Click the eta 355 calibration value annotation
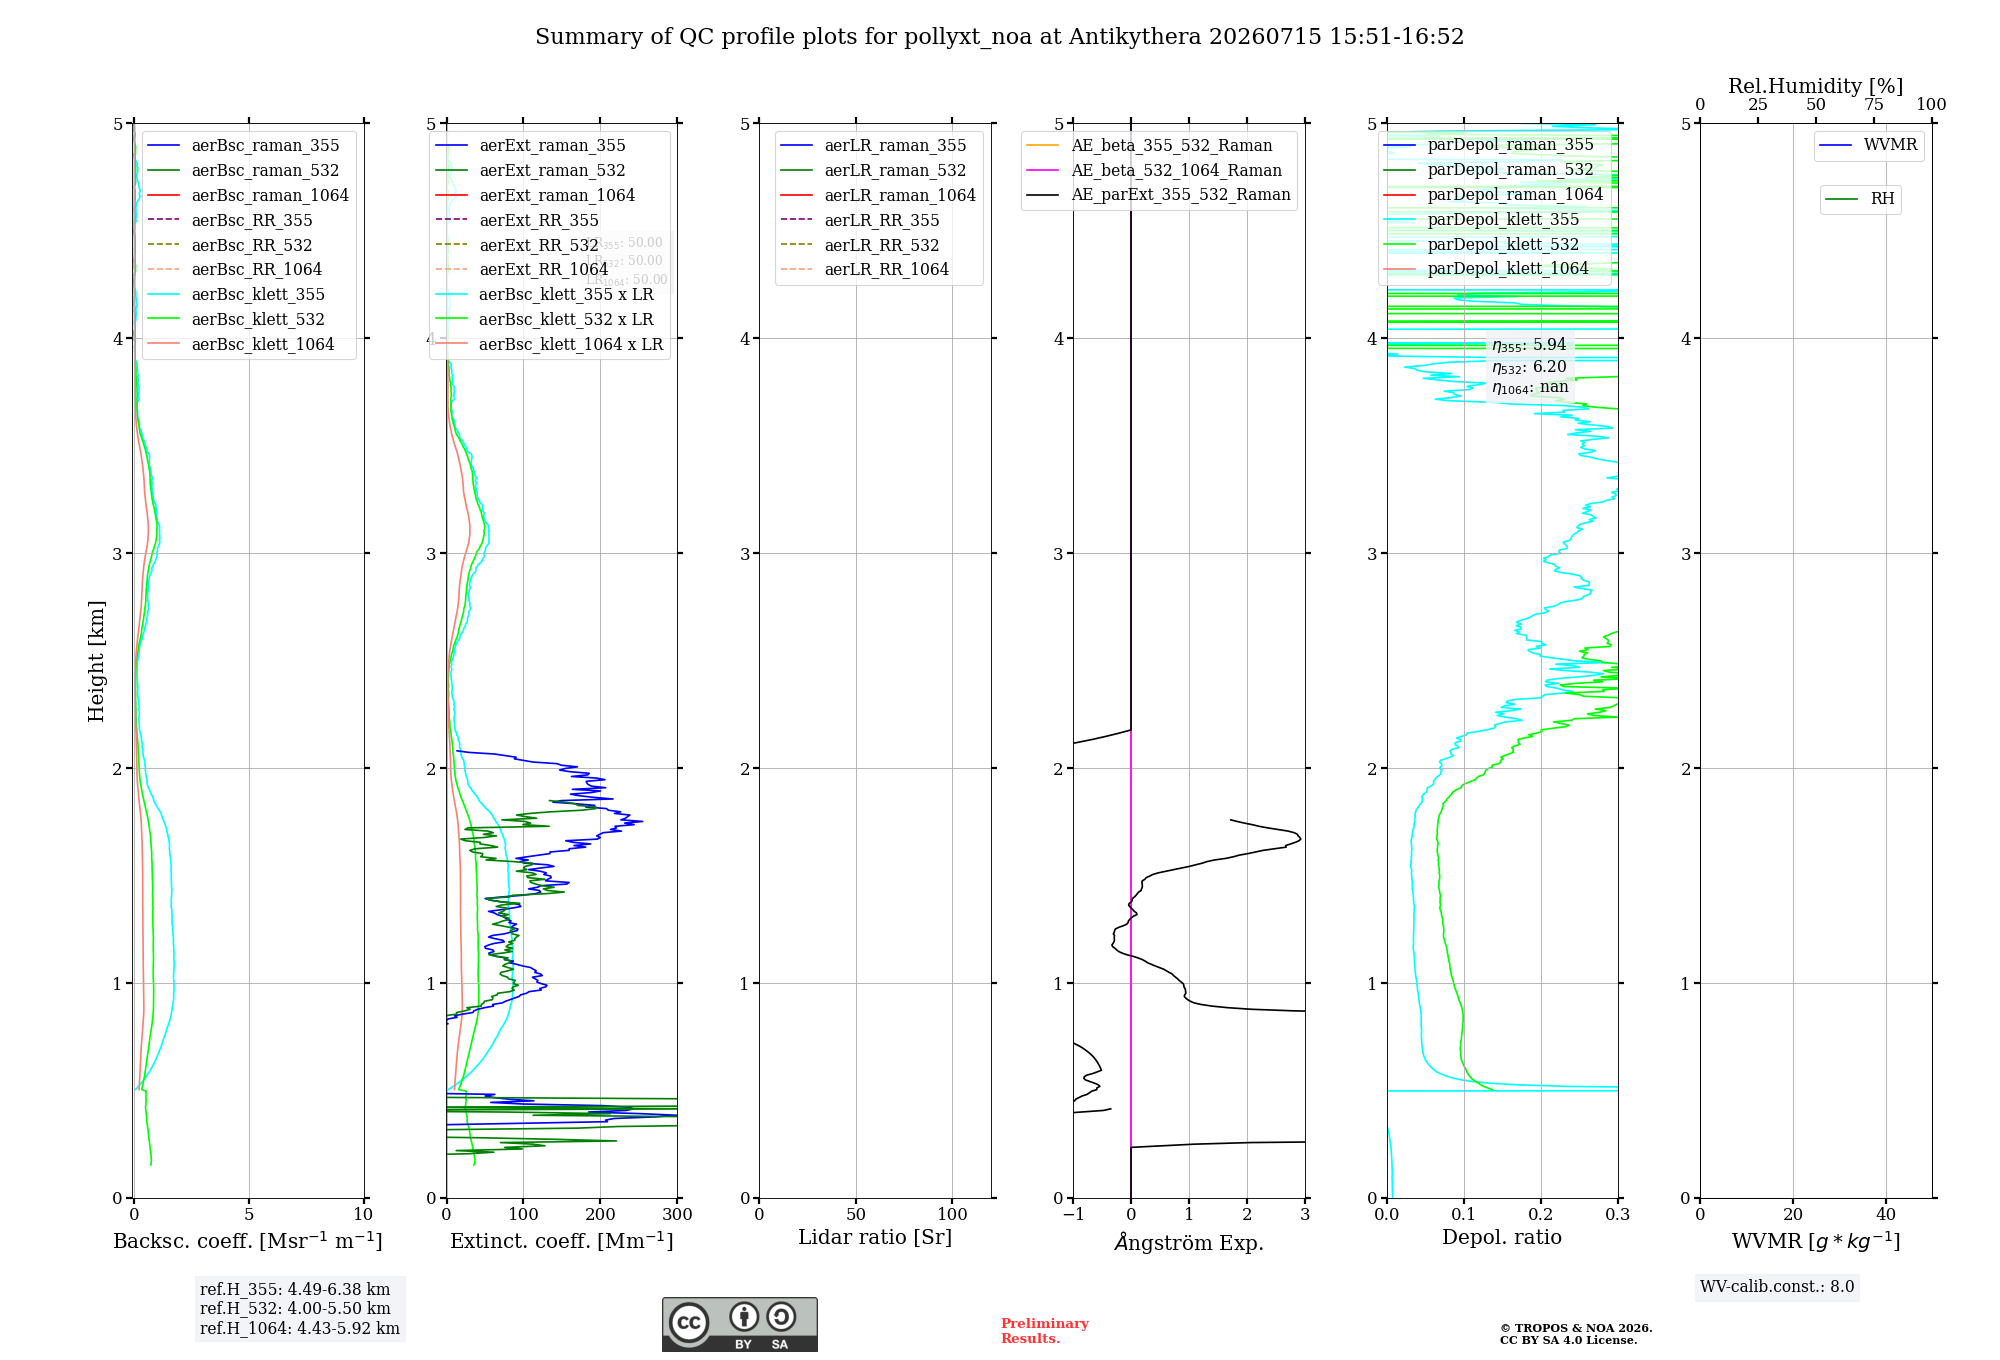The width and height of the screenshot is (2000, 1360). tap(1529, 345)
